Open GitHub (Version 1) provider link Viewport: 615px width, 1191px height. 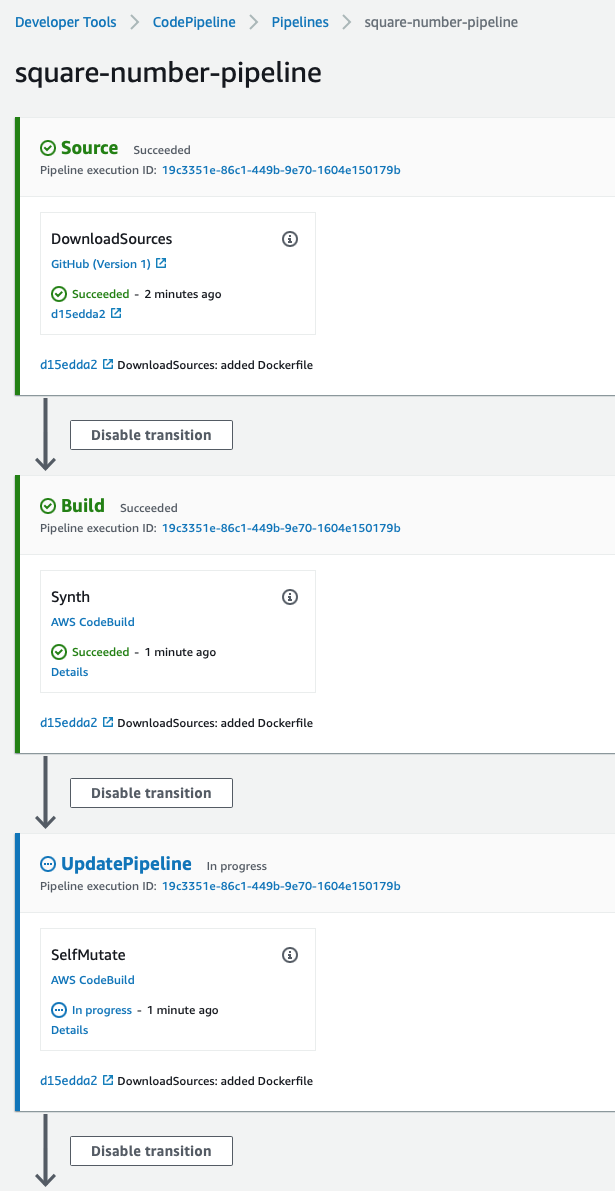[101, 264]
